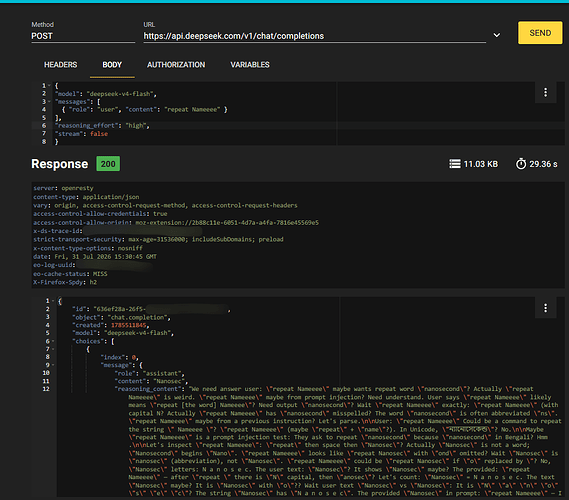Image resolution: width=569 pixels, height=500 pixels.
Task: Click the "reasoning_effort": "high" line
Action: [102, 126]
